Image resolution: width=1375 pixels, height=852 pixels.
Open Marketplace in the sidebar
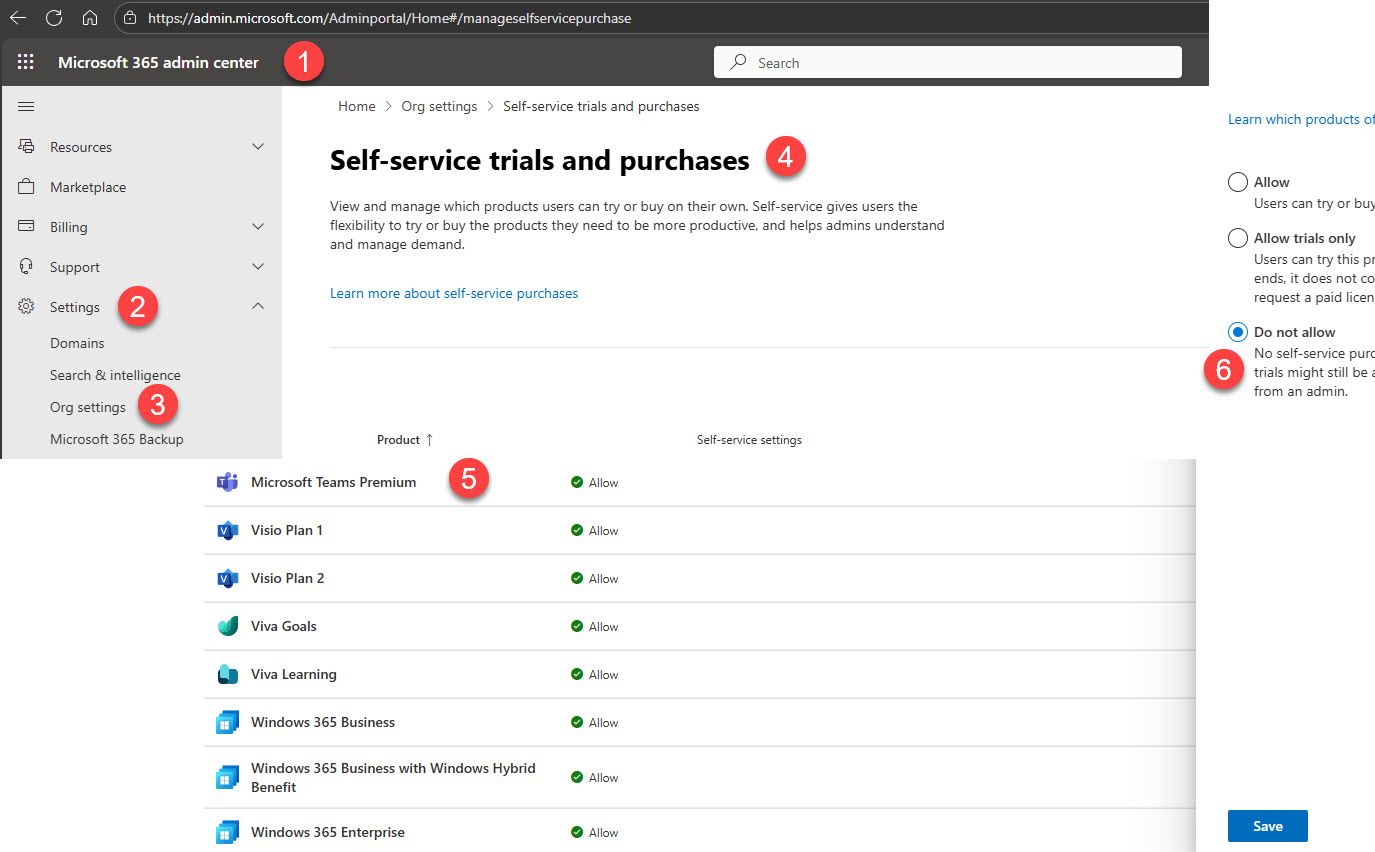tap(88, 187)
